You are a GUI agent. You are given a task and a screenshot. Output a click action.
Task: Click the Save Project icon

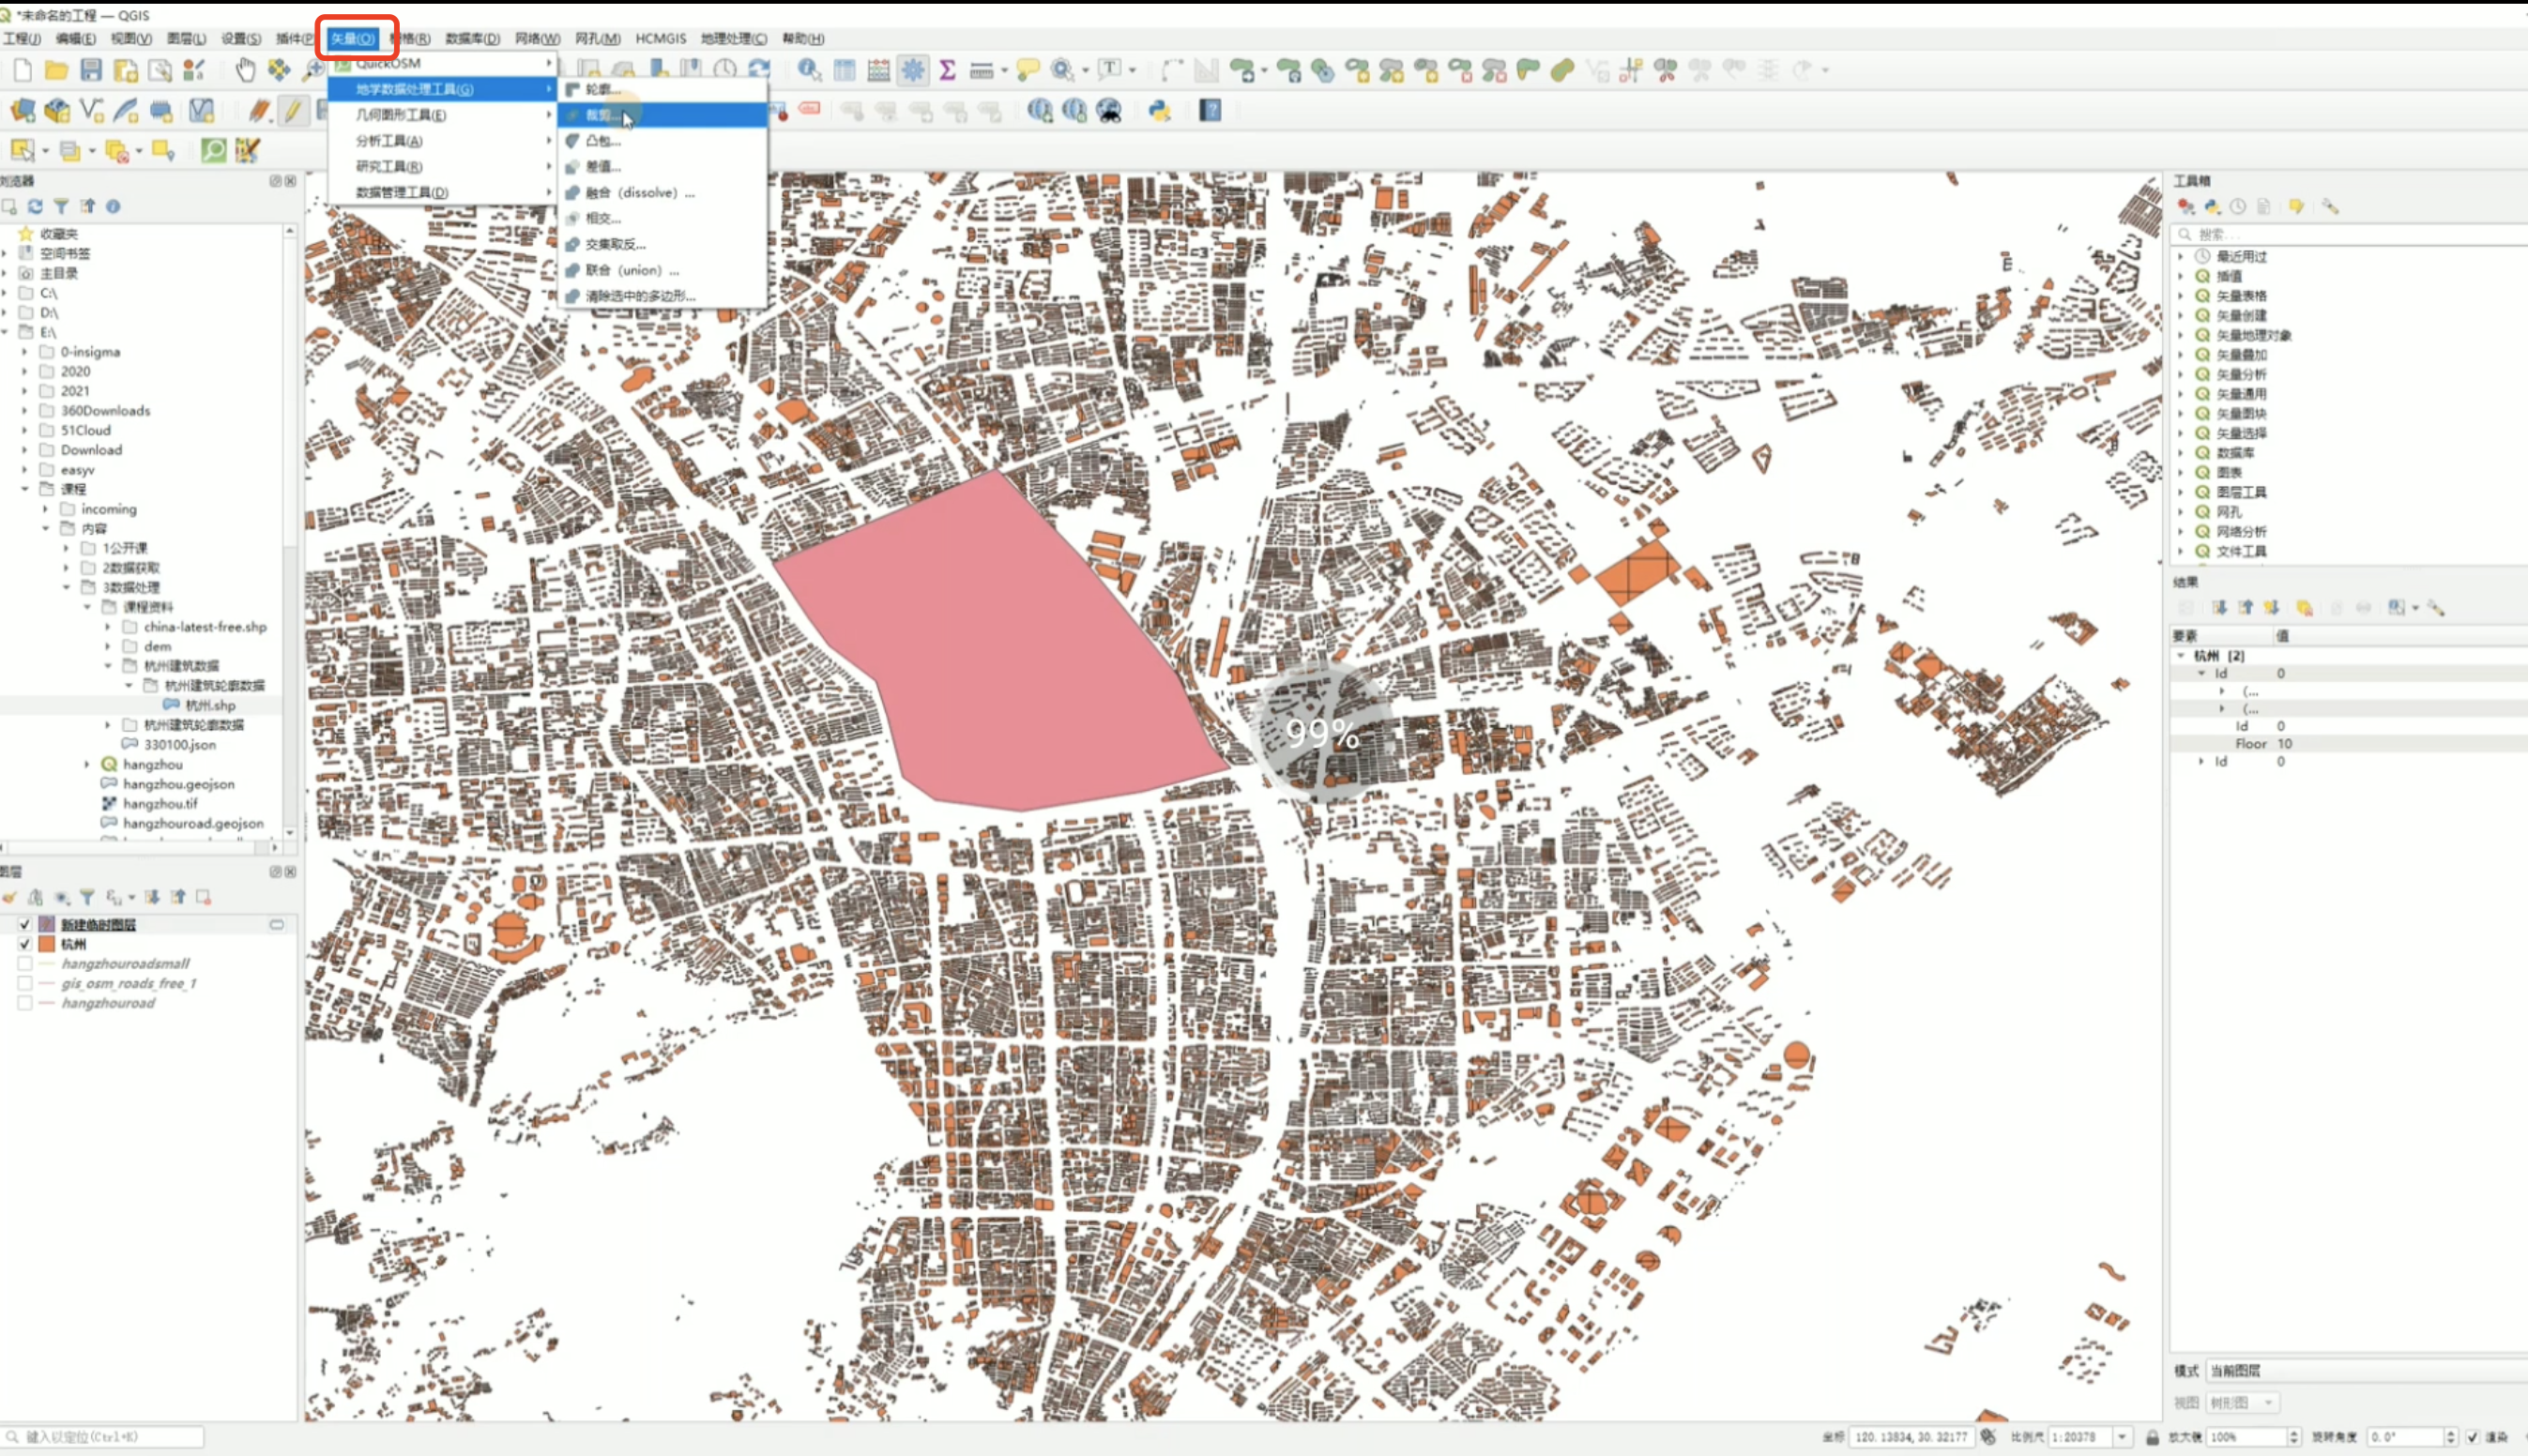pyautogui.click(x=91, y=69)
